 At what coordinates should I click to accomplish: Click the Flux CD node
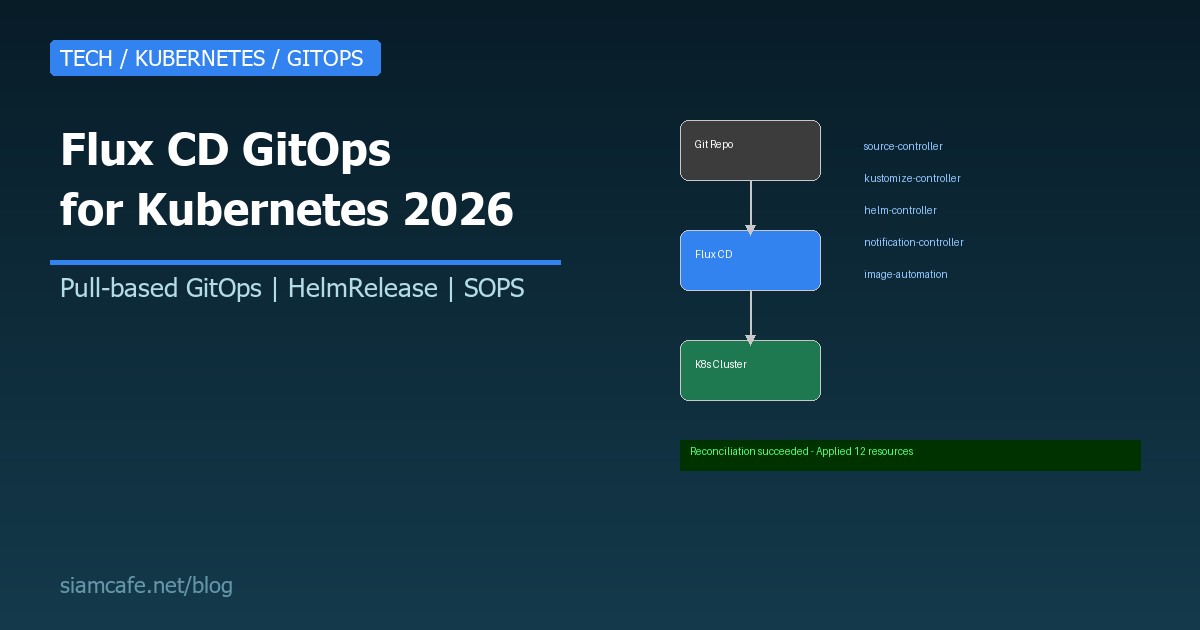[750, 260]
